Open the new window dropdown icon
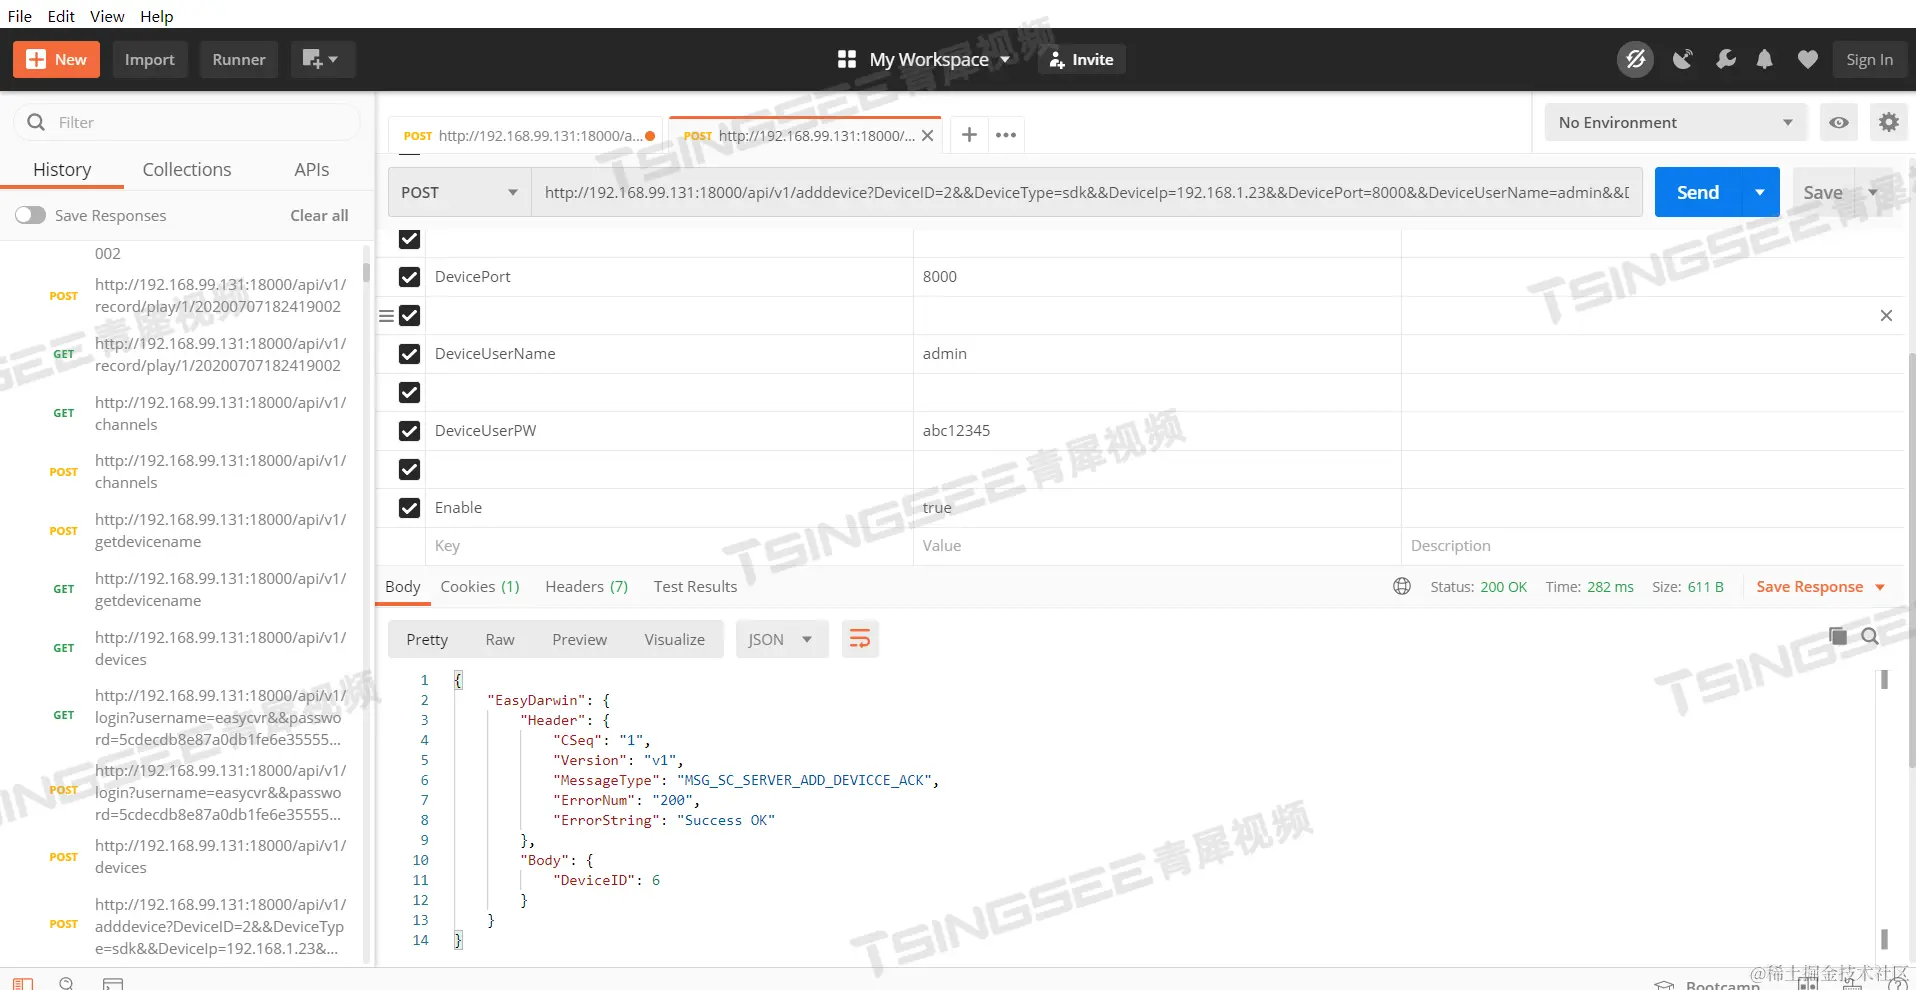The width and height of the screenshot is (1916, 990). (322, 60)
